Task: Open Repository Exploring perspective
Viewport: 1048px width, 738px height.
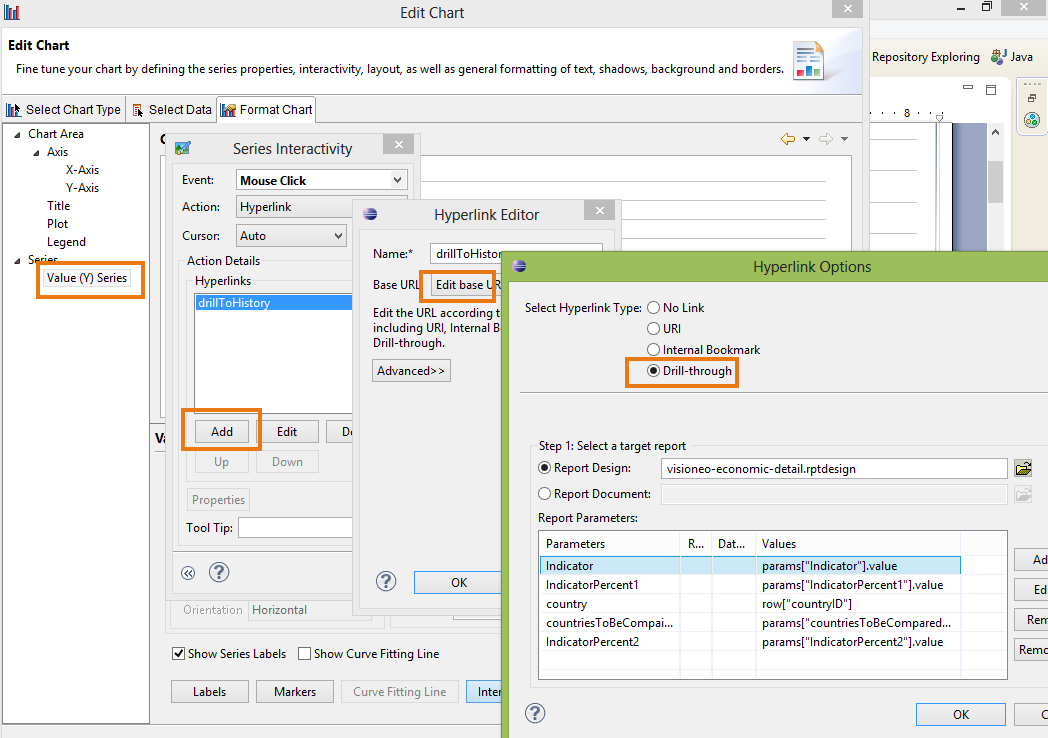Action: click(x=926, y=57)
